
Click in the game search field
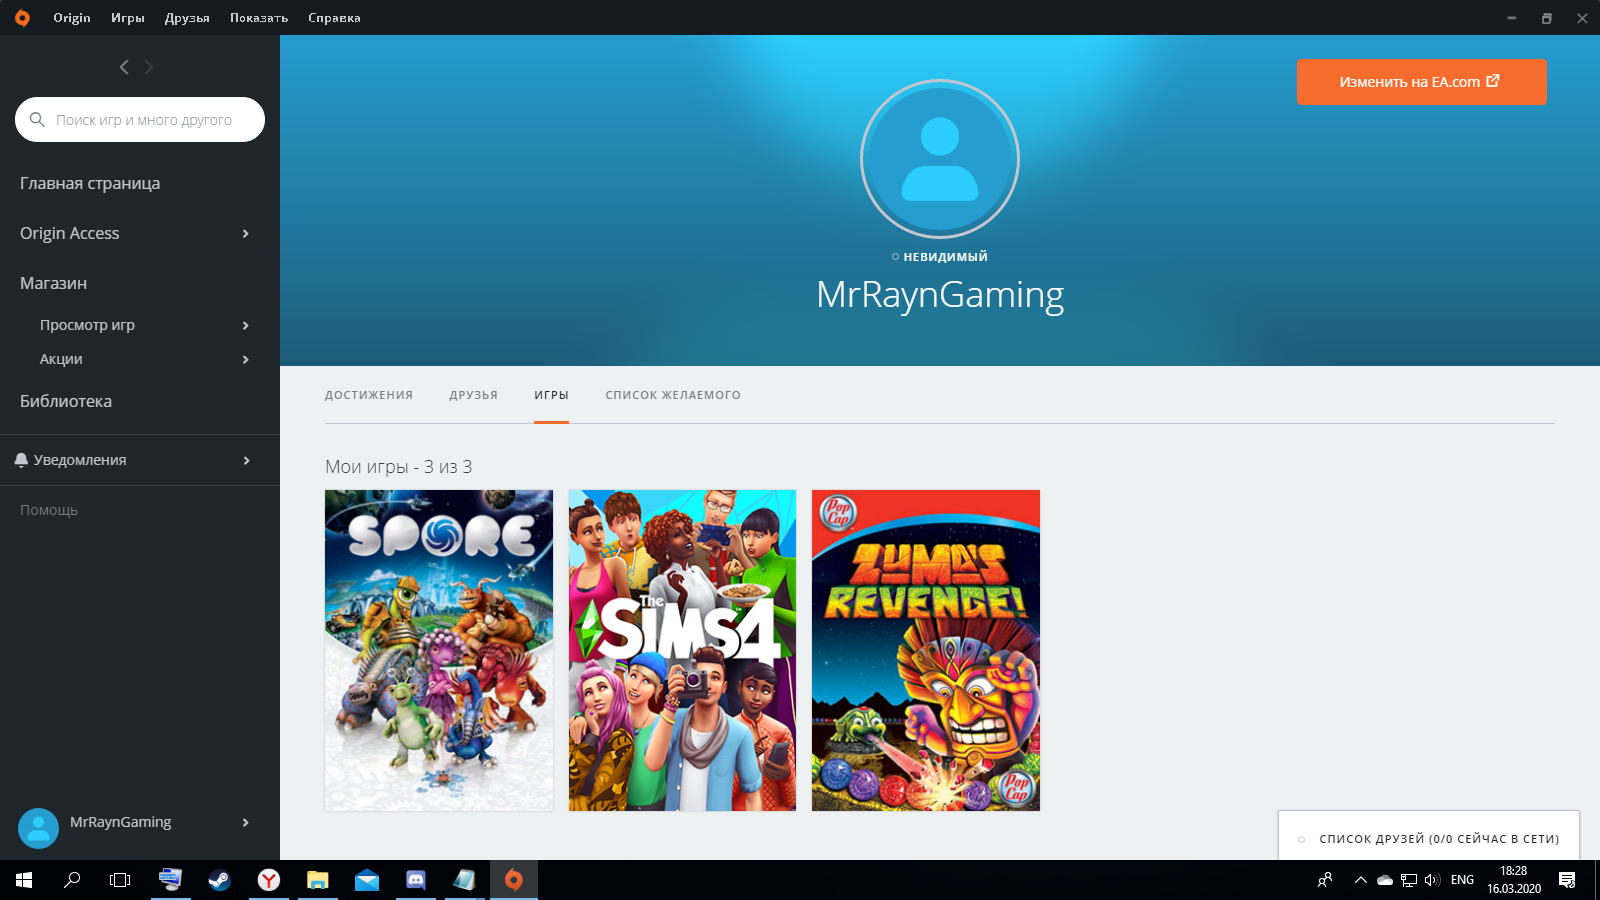pyautogui.click(x=140, y=119)
